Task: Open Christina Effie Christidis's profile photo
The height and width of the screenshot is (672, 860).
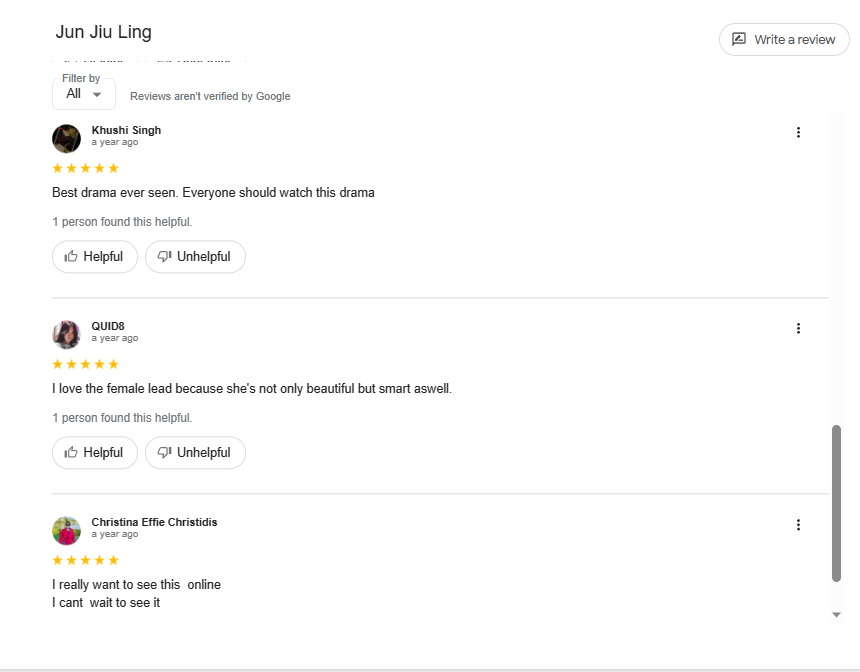Action: click(x=67, y=530)
